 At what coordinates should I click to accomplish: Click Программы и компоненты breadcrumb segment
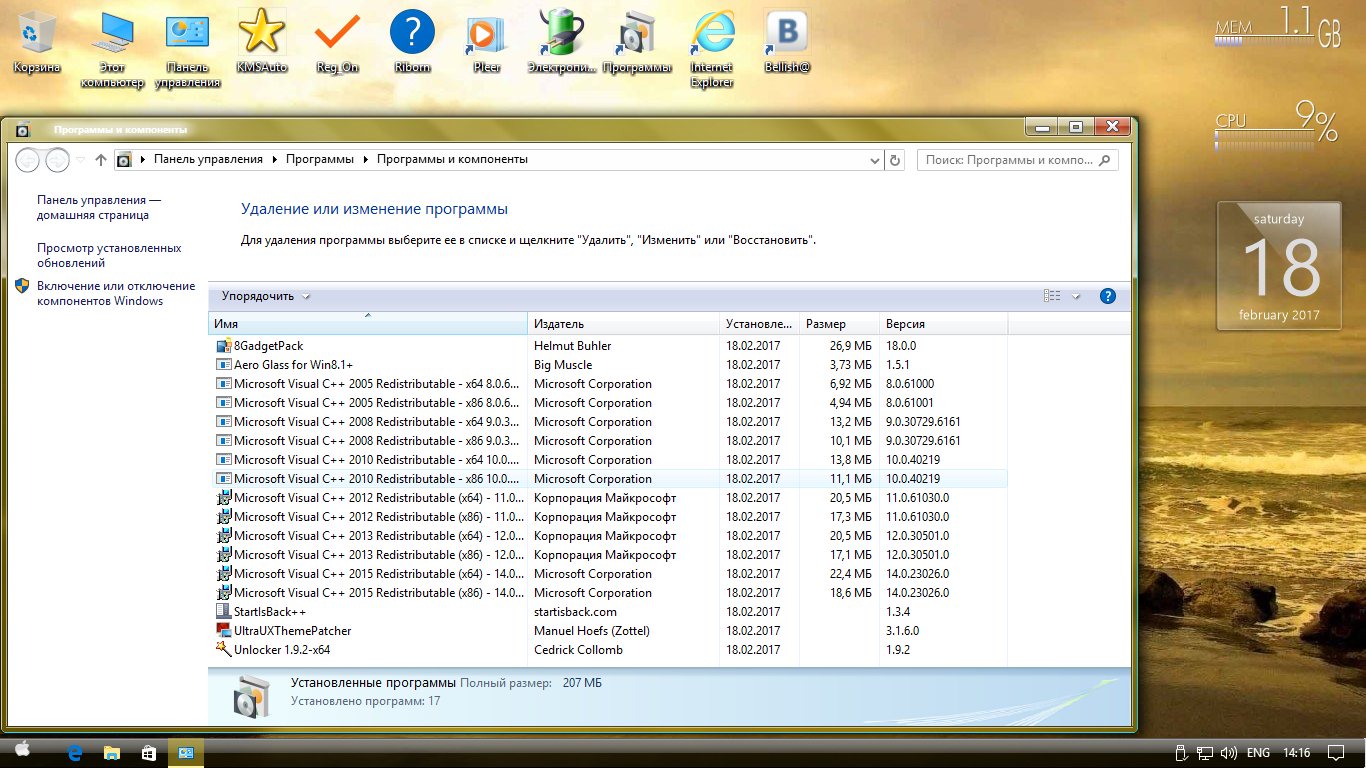click(x=452, y=159)
